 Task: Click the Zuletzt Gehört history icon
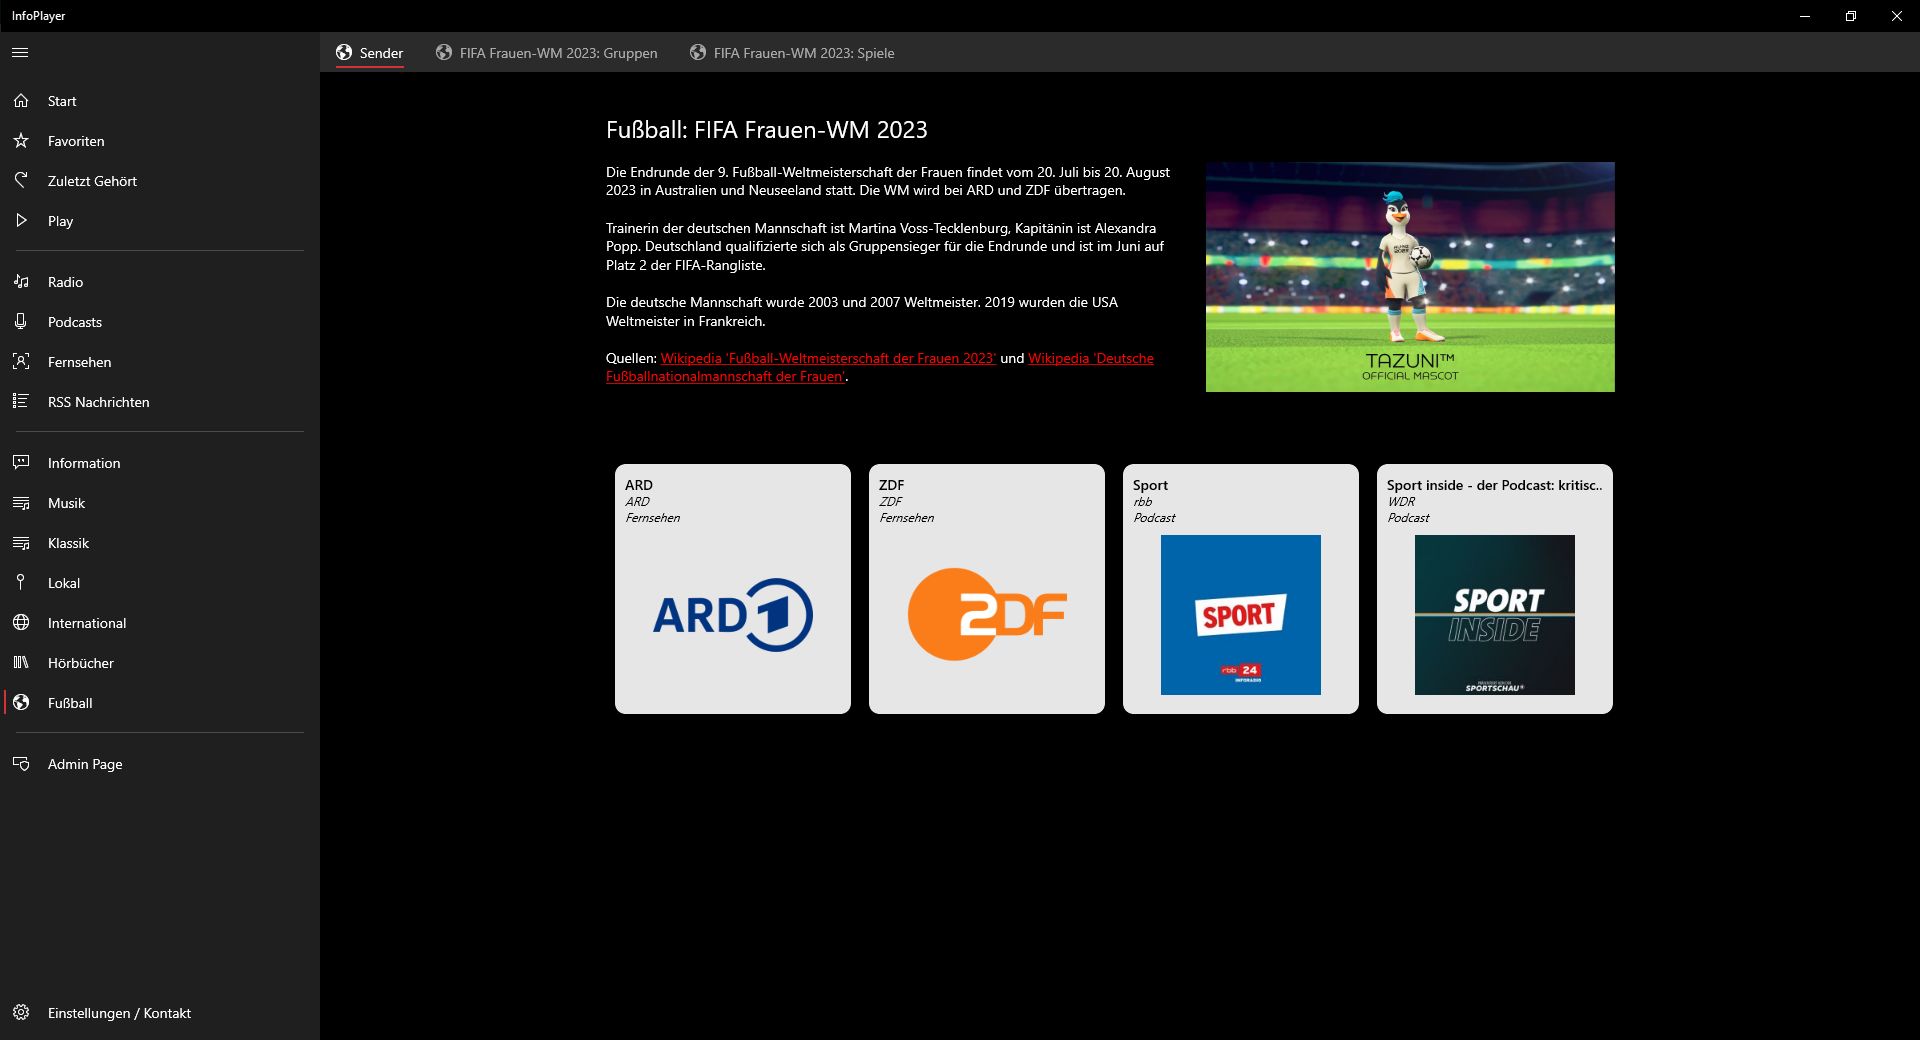click(x=21, y=181)
